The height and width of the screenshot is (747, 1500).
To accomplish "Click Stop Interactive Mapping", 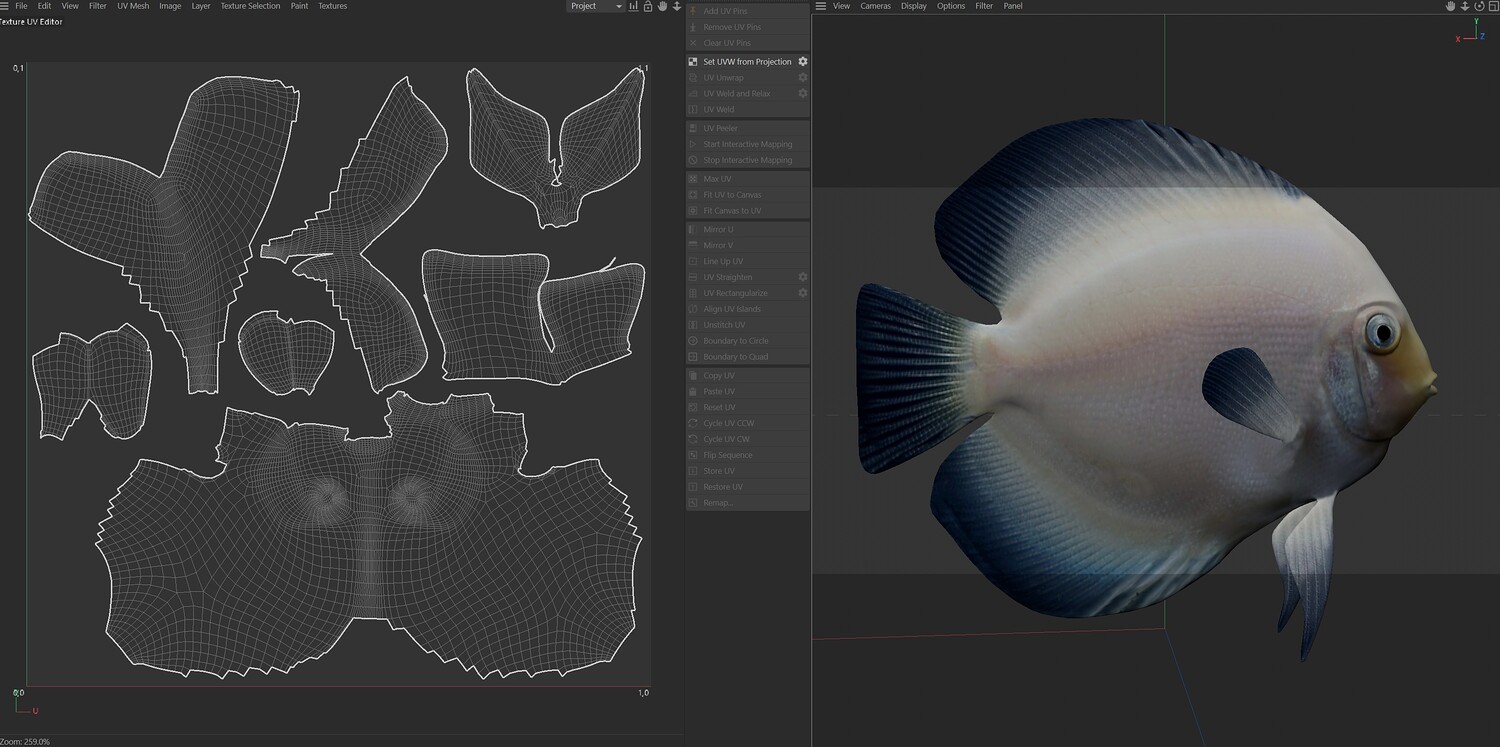I will [x=748, y=160].
